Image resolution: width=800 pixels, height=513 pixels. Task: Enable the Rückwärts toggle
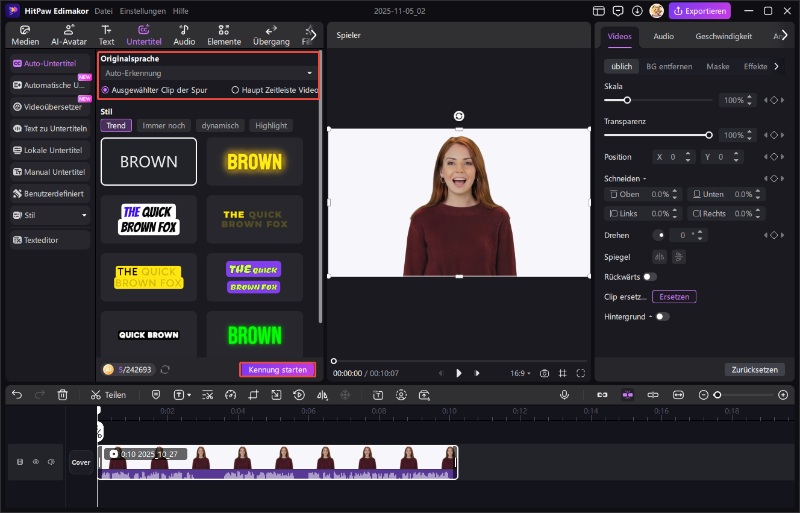point(650,276)
